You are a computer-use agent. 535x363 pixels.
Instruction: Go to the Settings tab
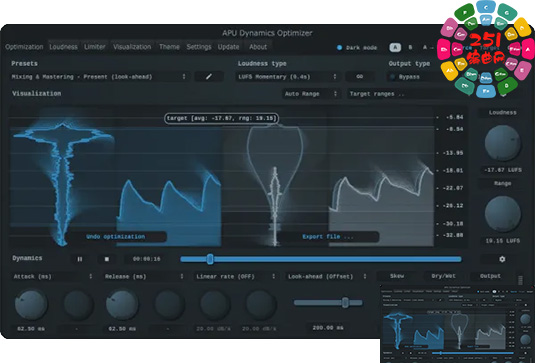(199, 47)
